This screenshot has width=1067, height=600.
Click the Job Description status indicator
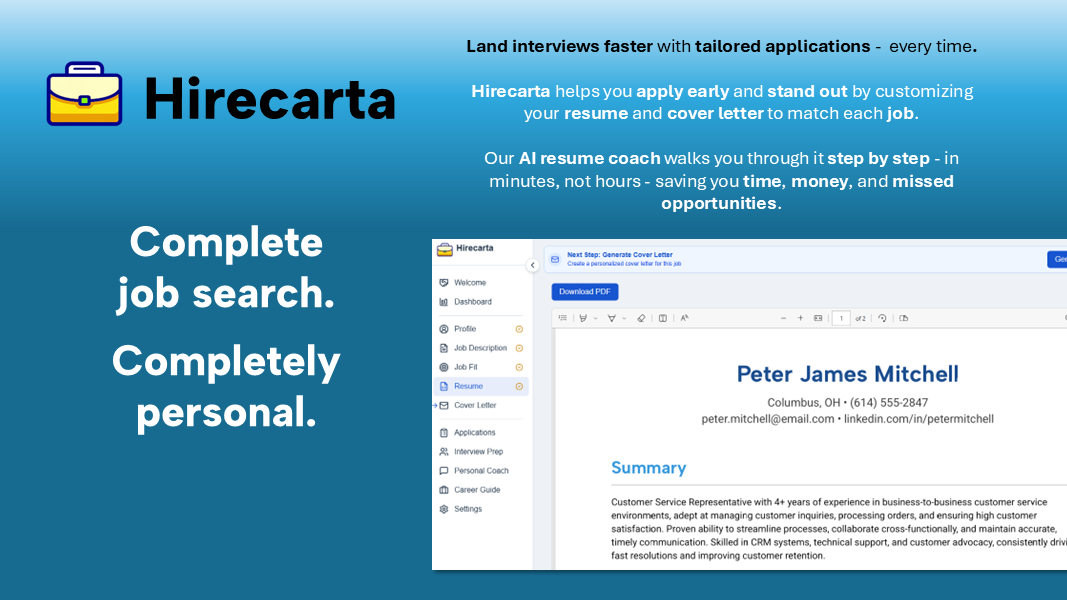point(519,348)
